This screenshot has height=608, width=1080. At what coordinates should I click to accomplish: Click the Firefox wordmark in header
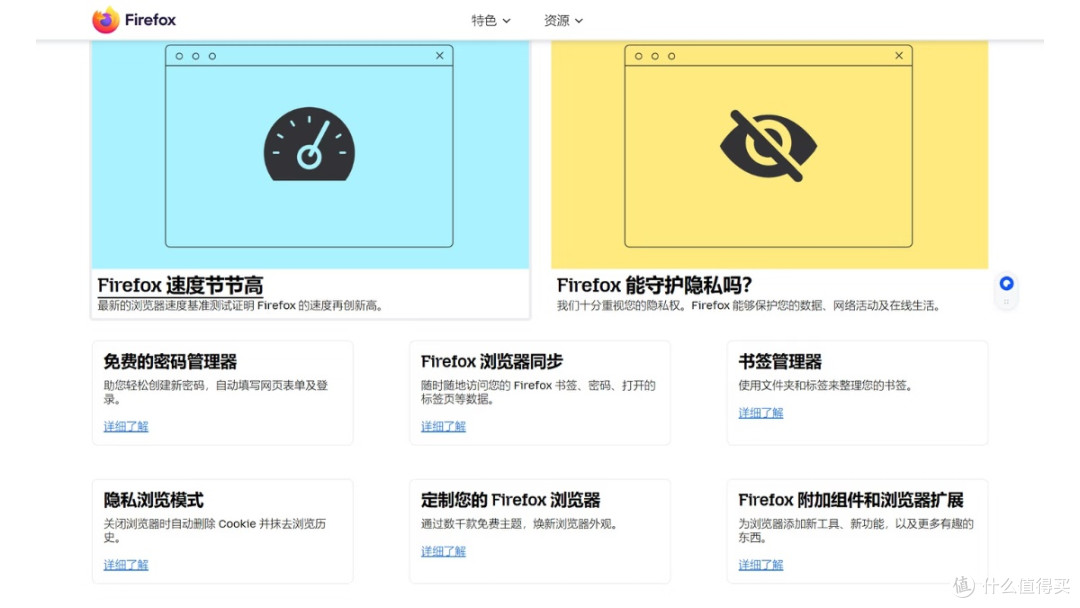pos(150,20)
